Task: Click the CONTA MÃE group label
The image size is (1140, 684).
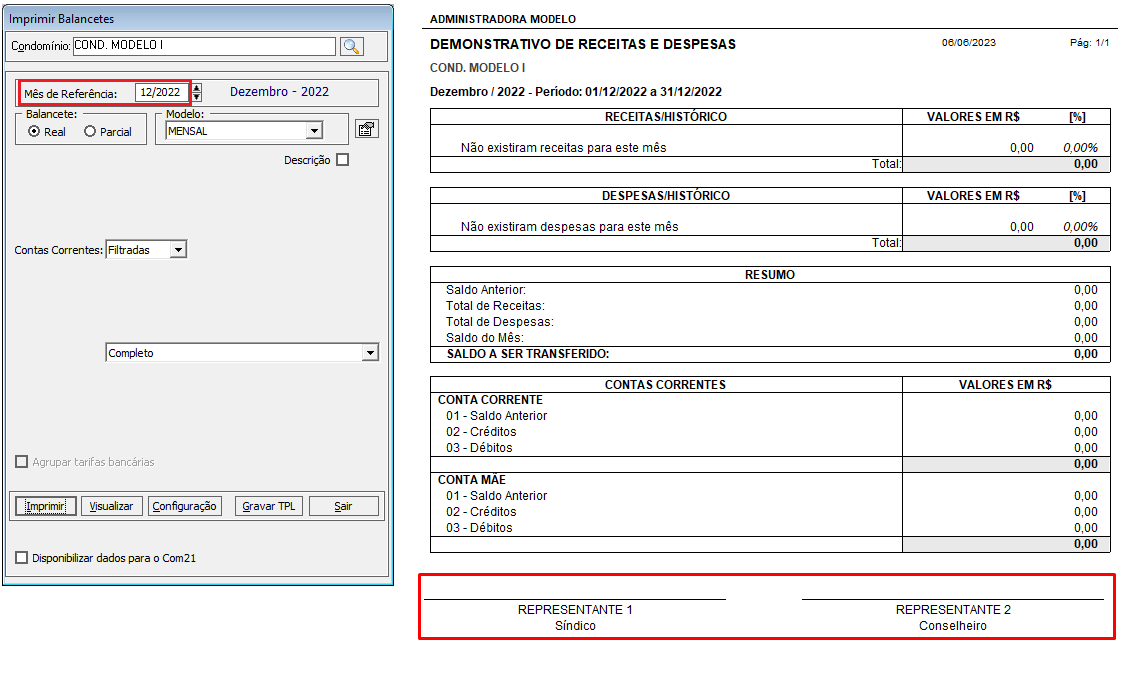Action: (471, 480)
